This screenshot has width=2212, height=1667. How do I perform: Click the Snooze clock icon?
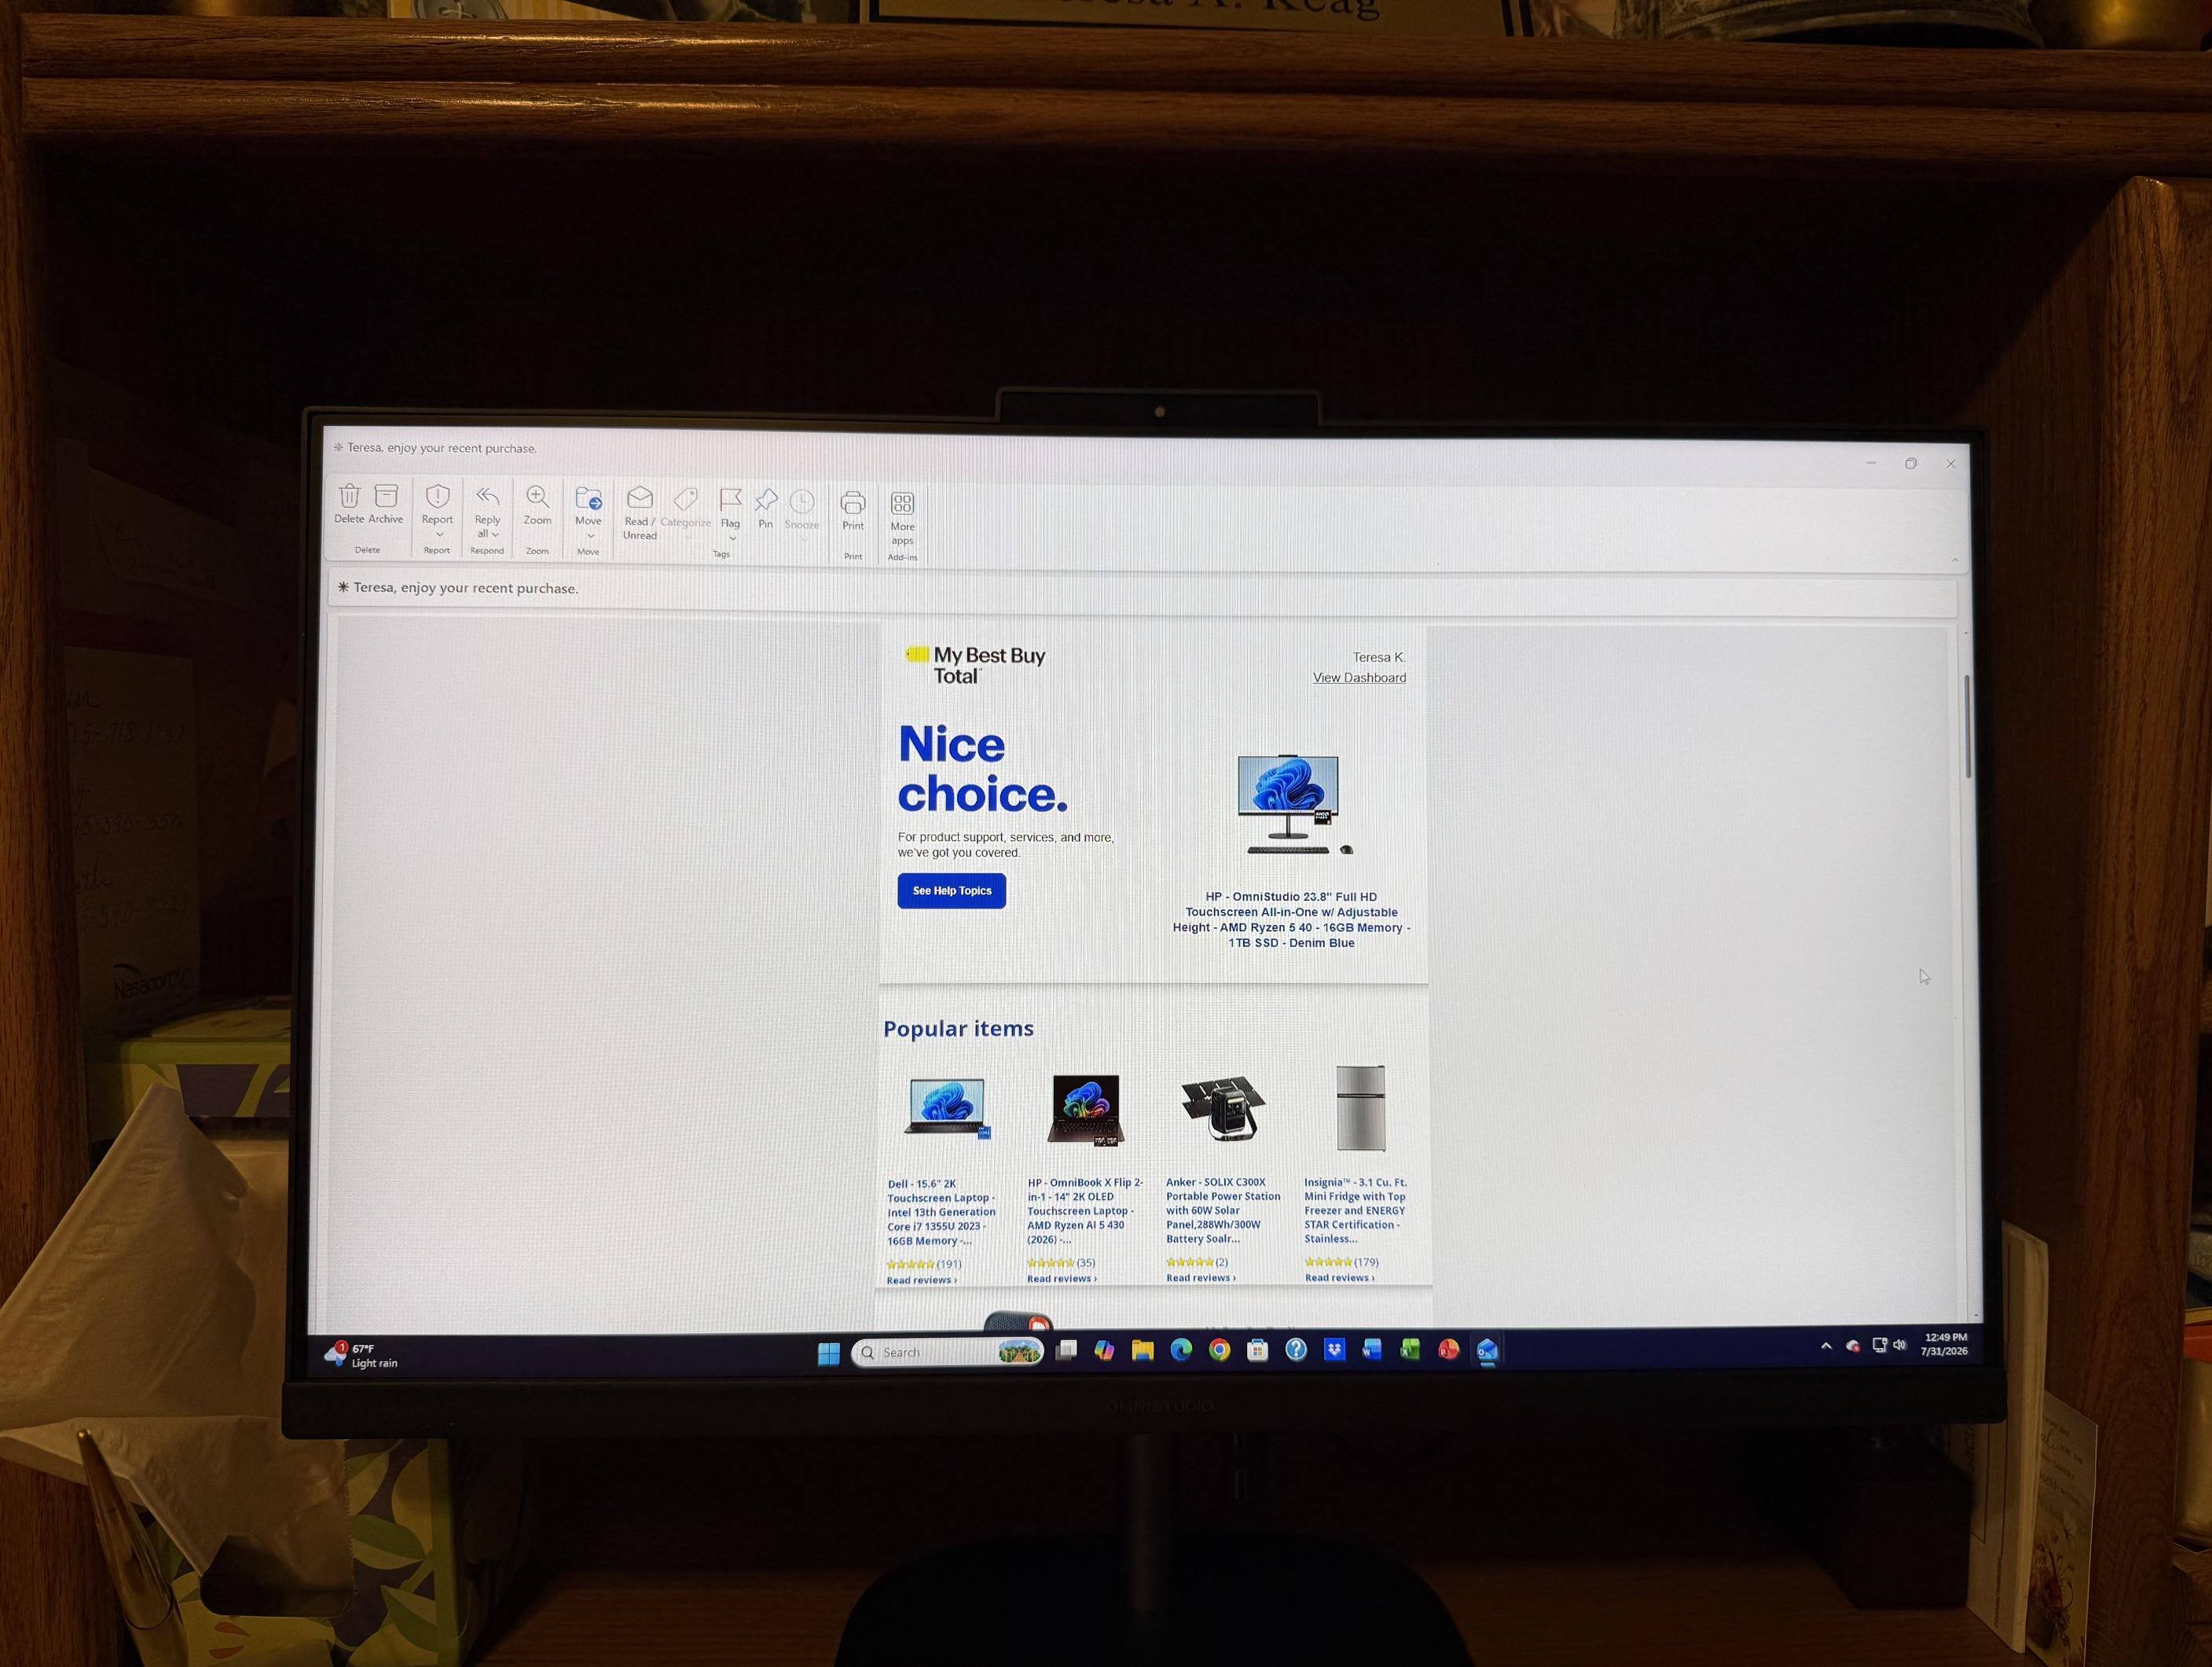coord(802,501)
